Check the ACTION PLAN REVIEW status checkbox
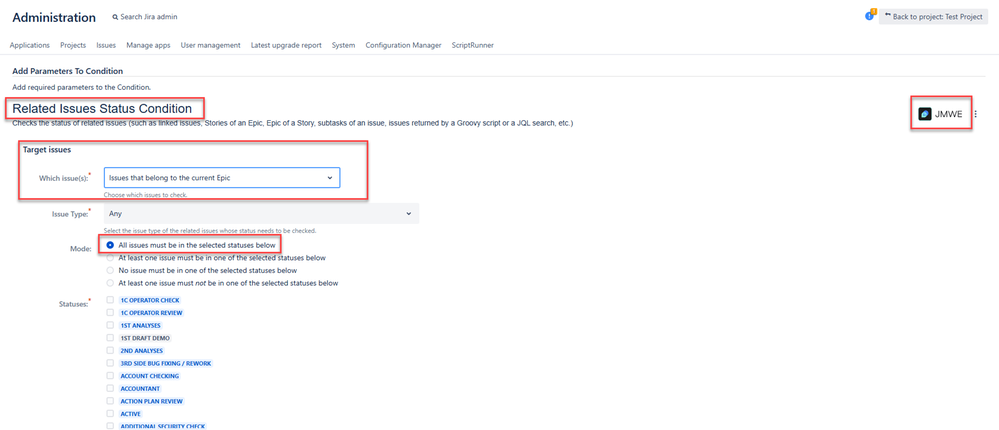 110,401
